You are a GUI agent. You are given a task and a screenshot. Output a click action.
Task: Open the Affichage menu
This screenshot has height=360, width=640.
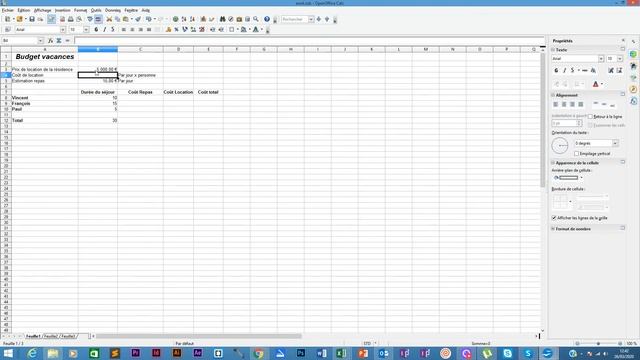42,10
